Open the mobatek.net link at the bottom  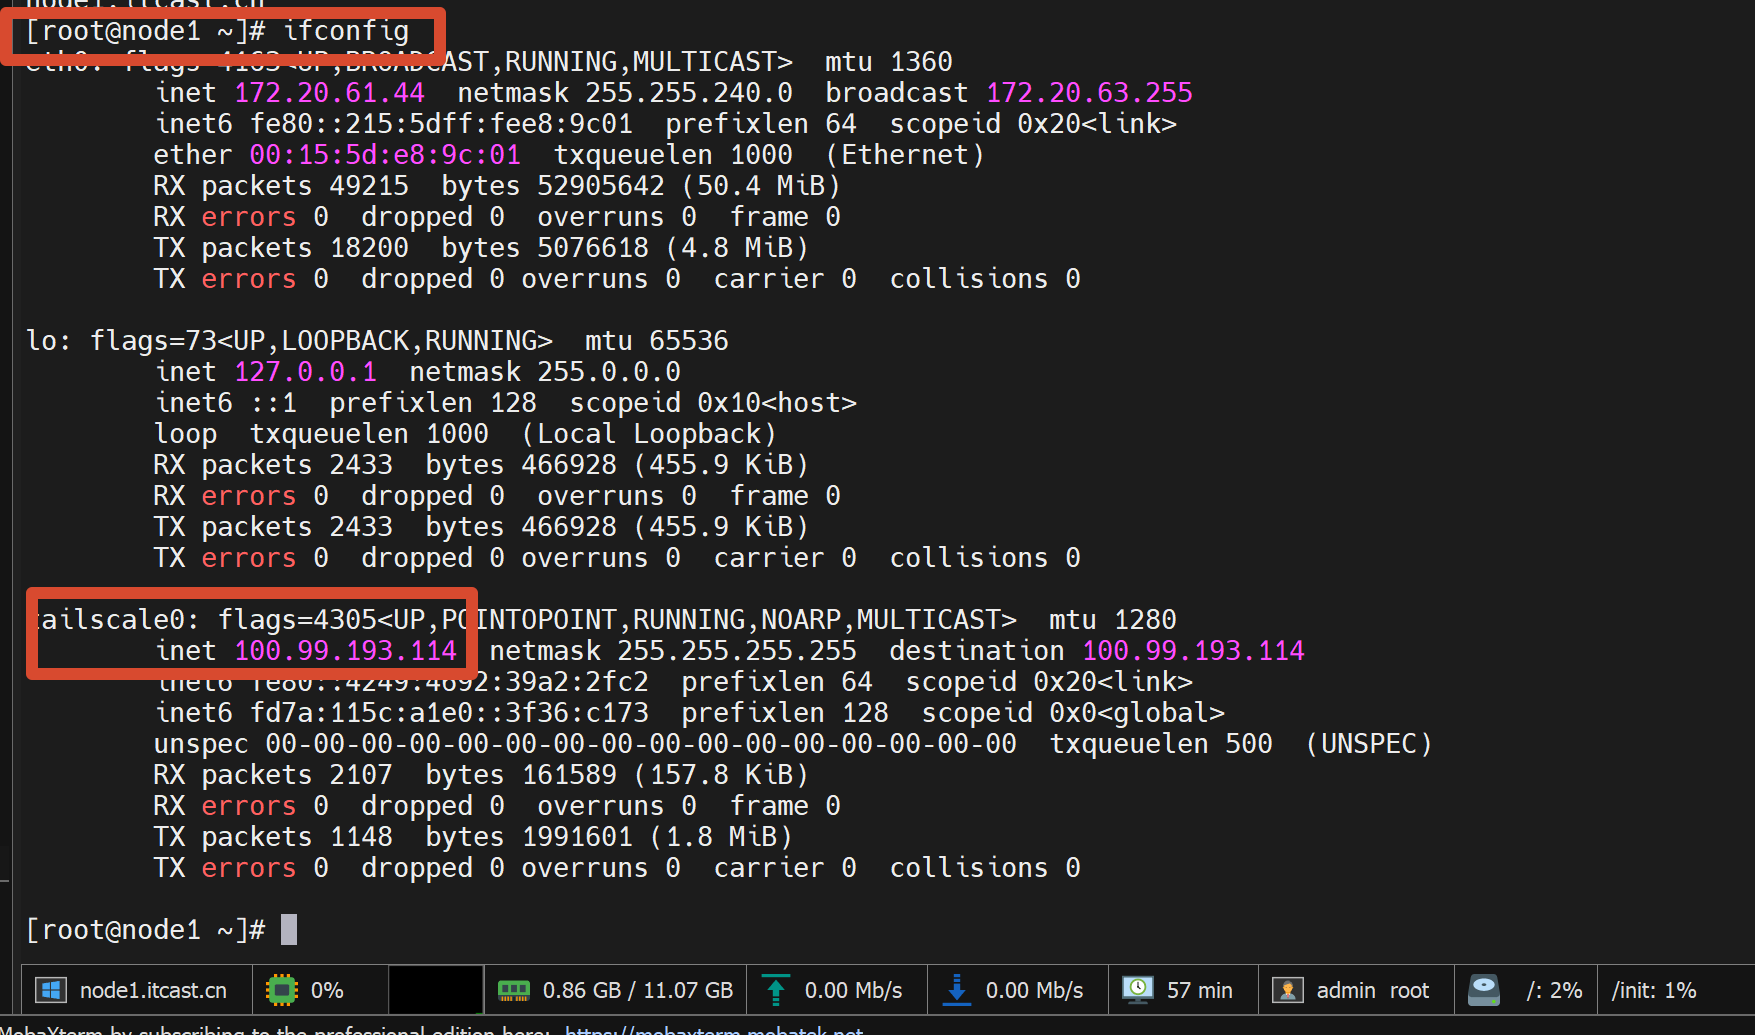(x=714, y=1029)
